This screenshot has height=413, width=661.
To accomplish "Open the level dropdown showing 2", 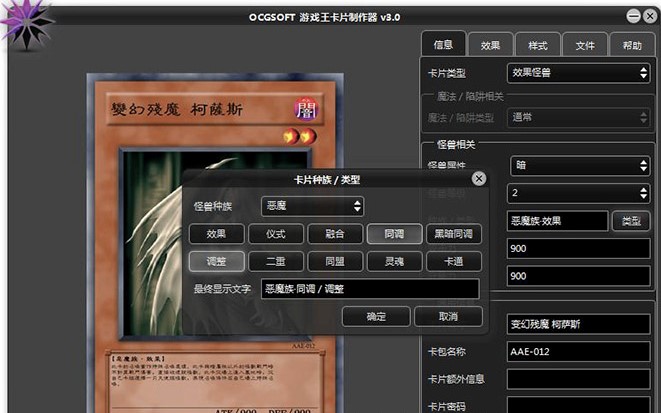I will (x=579, y=193).
